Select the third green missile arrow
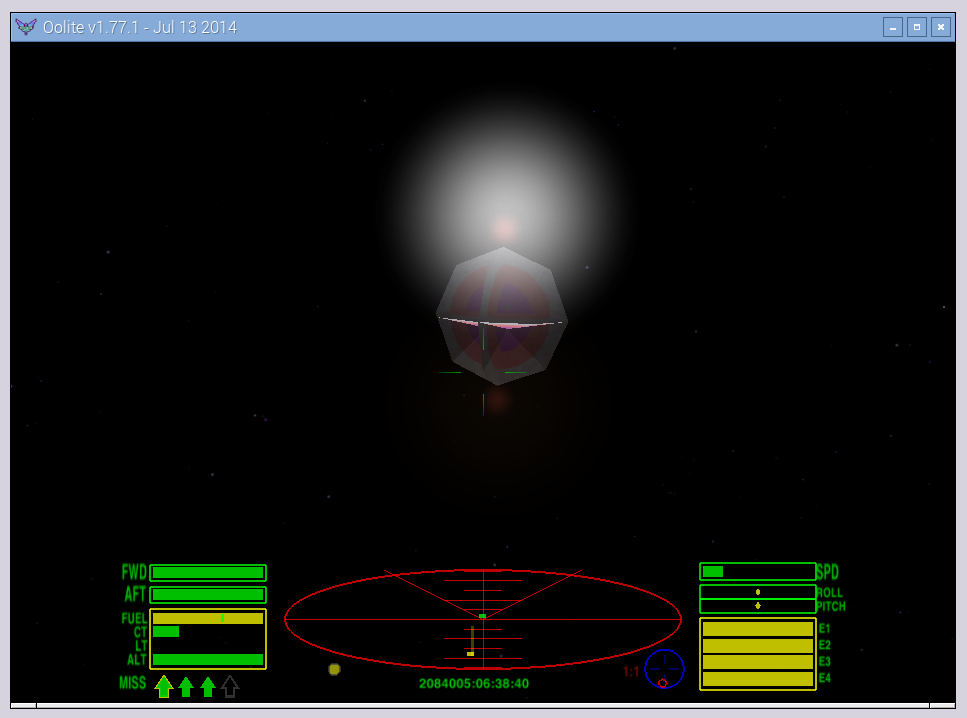Screen dimensions: 967x718 (x=208, y=687)
